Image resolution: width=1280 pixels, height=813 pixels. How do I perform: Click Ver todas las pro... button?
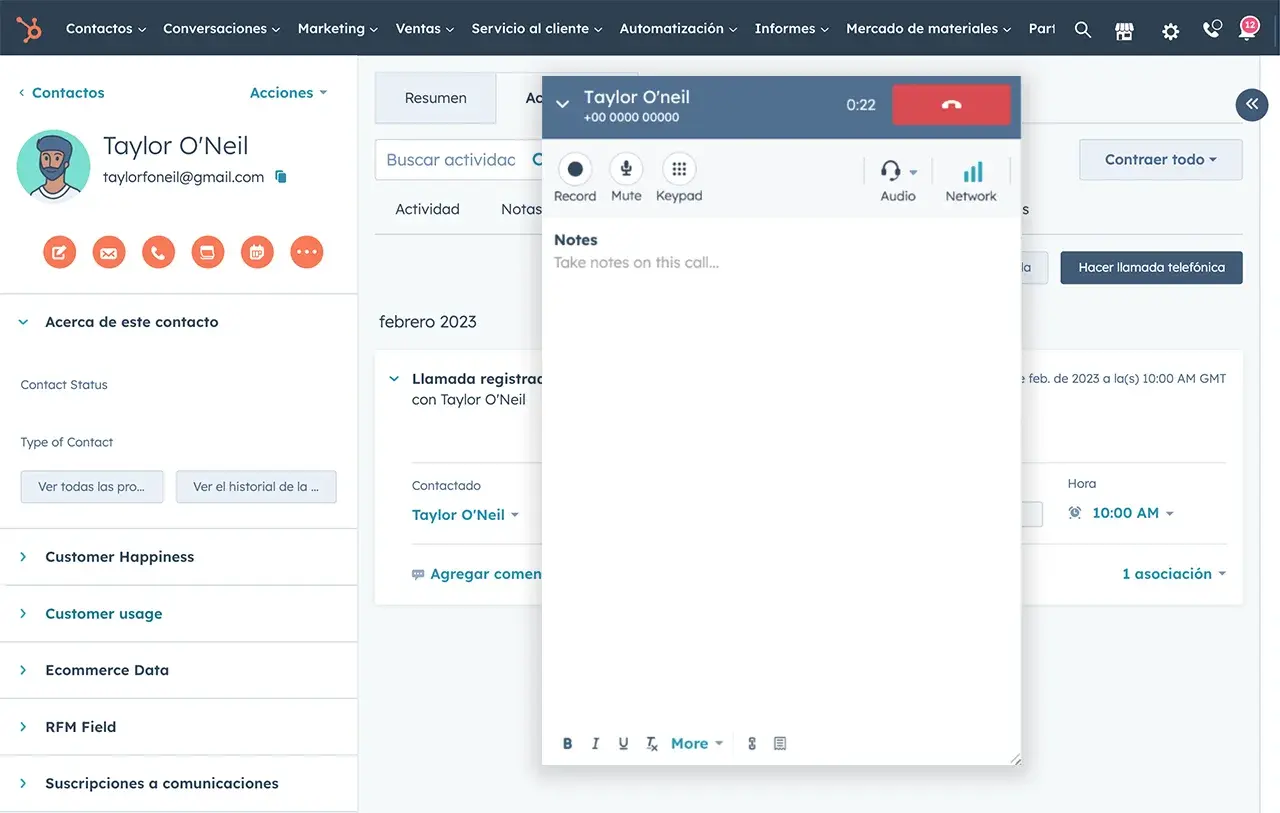coord(92,487)
